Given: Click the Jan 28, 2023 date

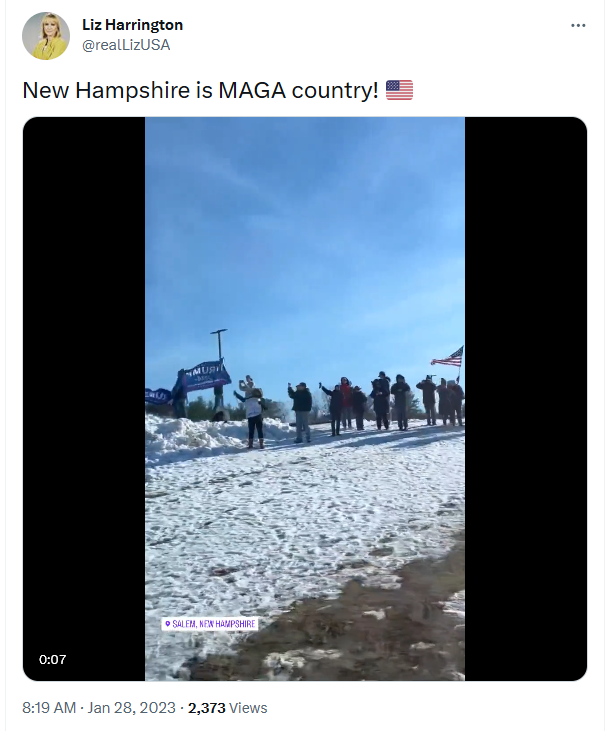Looking at the screenshot, I should pos(131,708).
